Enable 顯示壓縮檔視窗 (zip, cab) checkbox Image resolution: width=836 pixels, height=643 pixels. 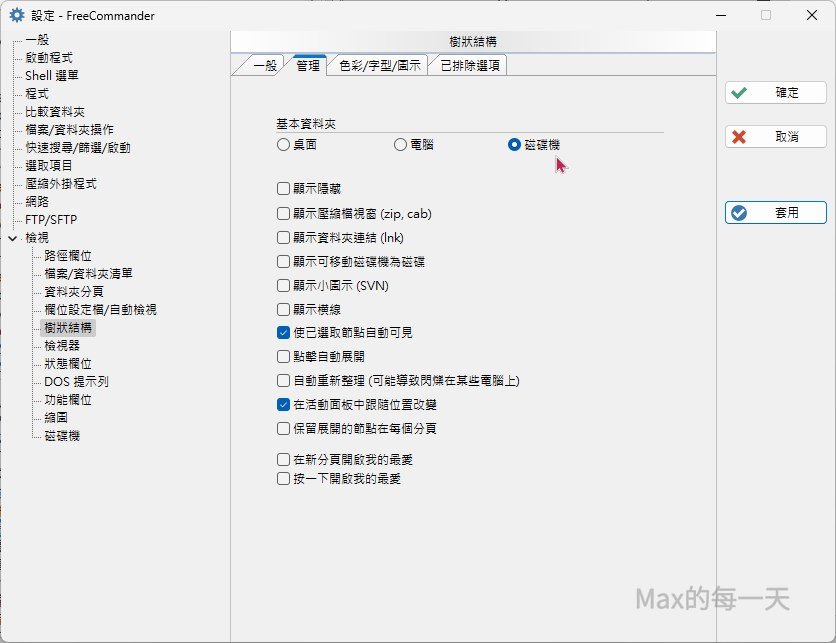[284, 214]
